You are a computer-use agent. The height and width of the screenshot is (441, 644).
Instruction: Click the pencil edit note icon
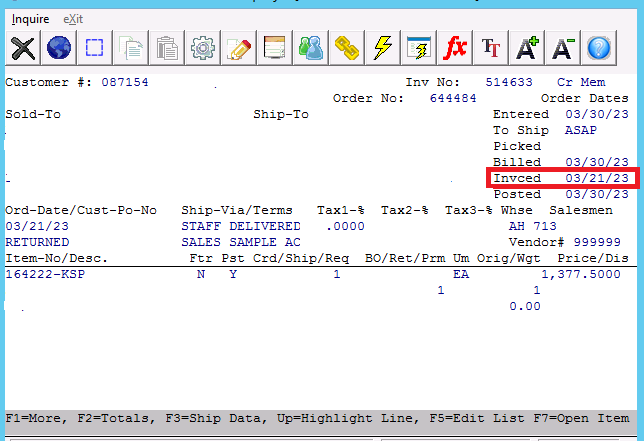(239, 48)
